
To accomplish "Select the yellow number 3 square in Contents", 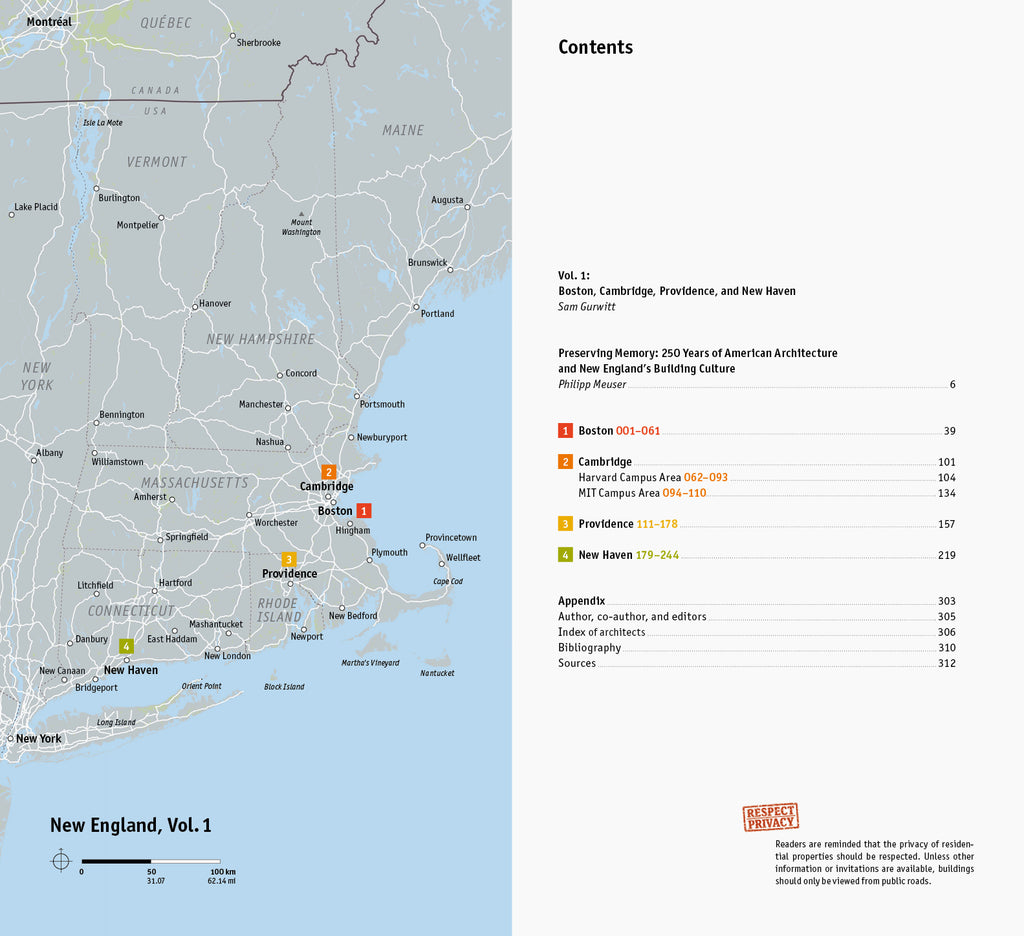I will pyautogui.click(x=565, y=524).
